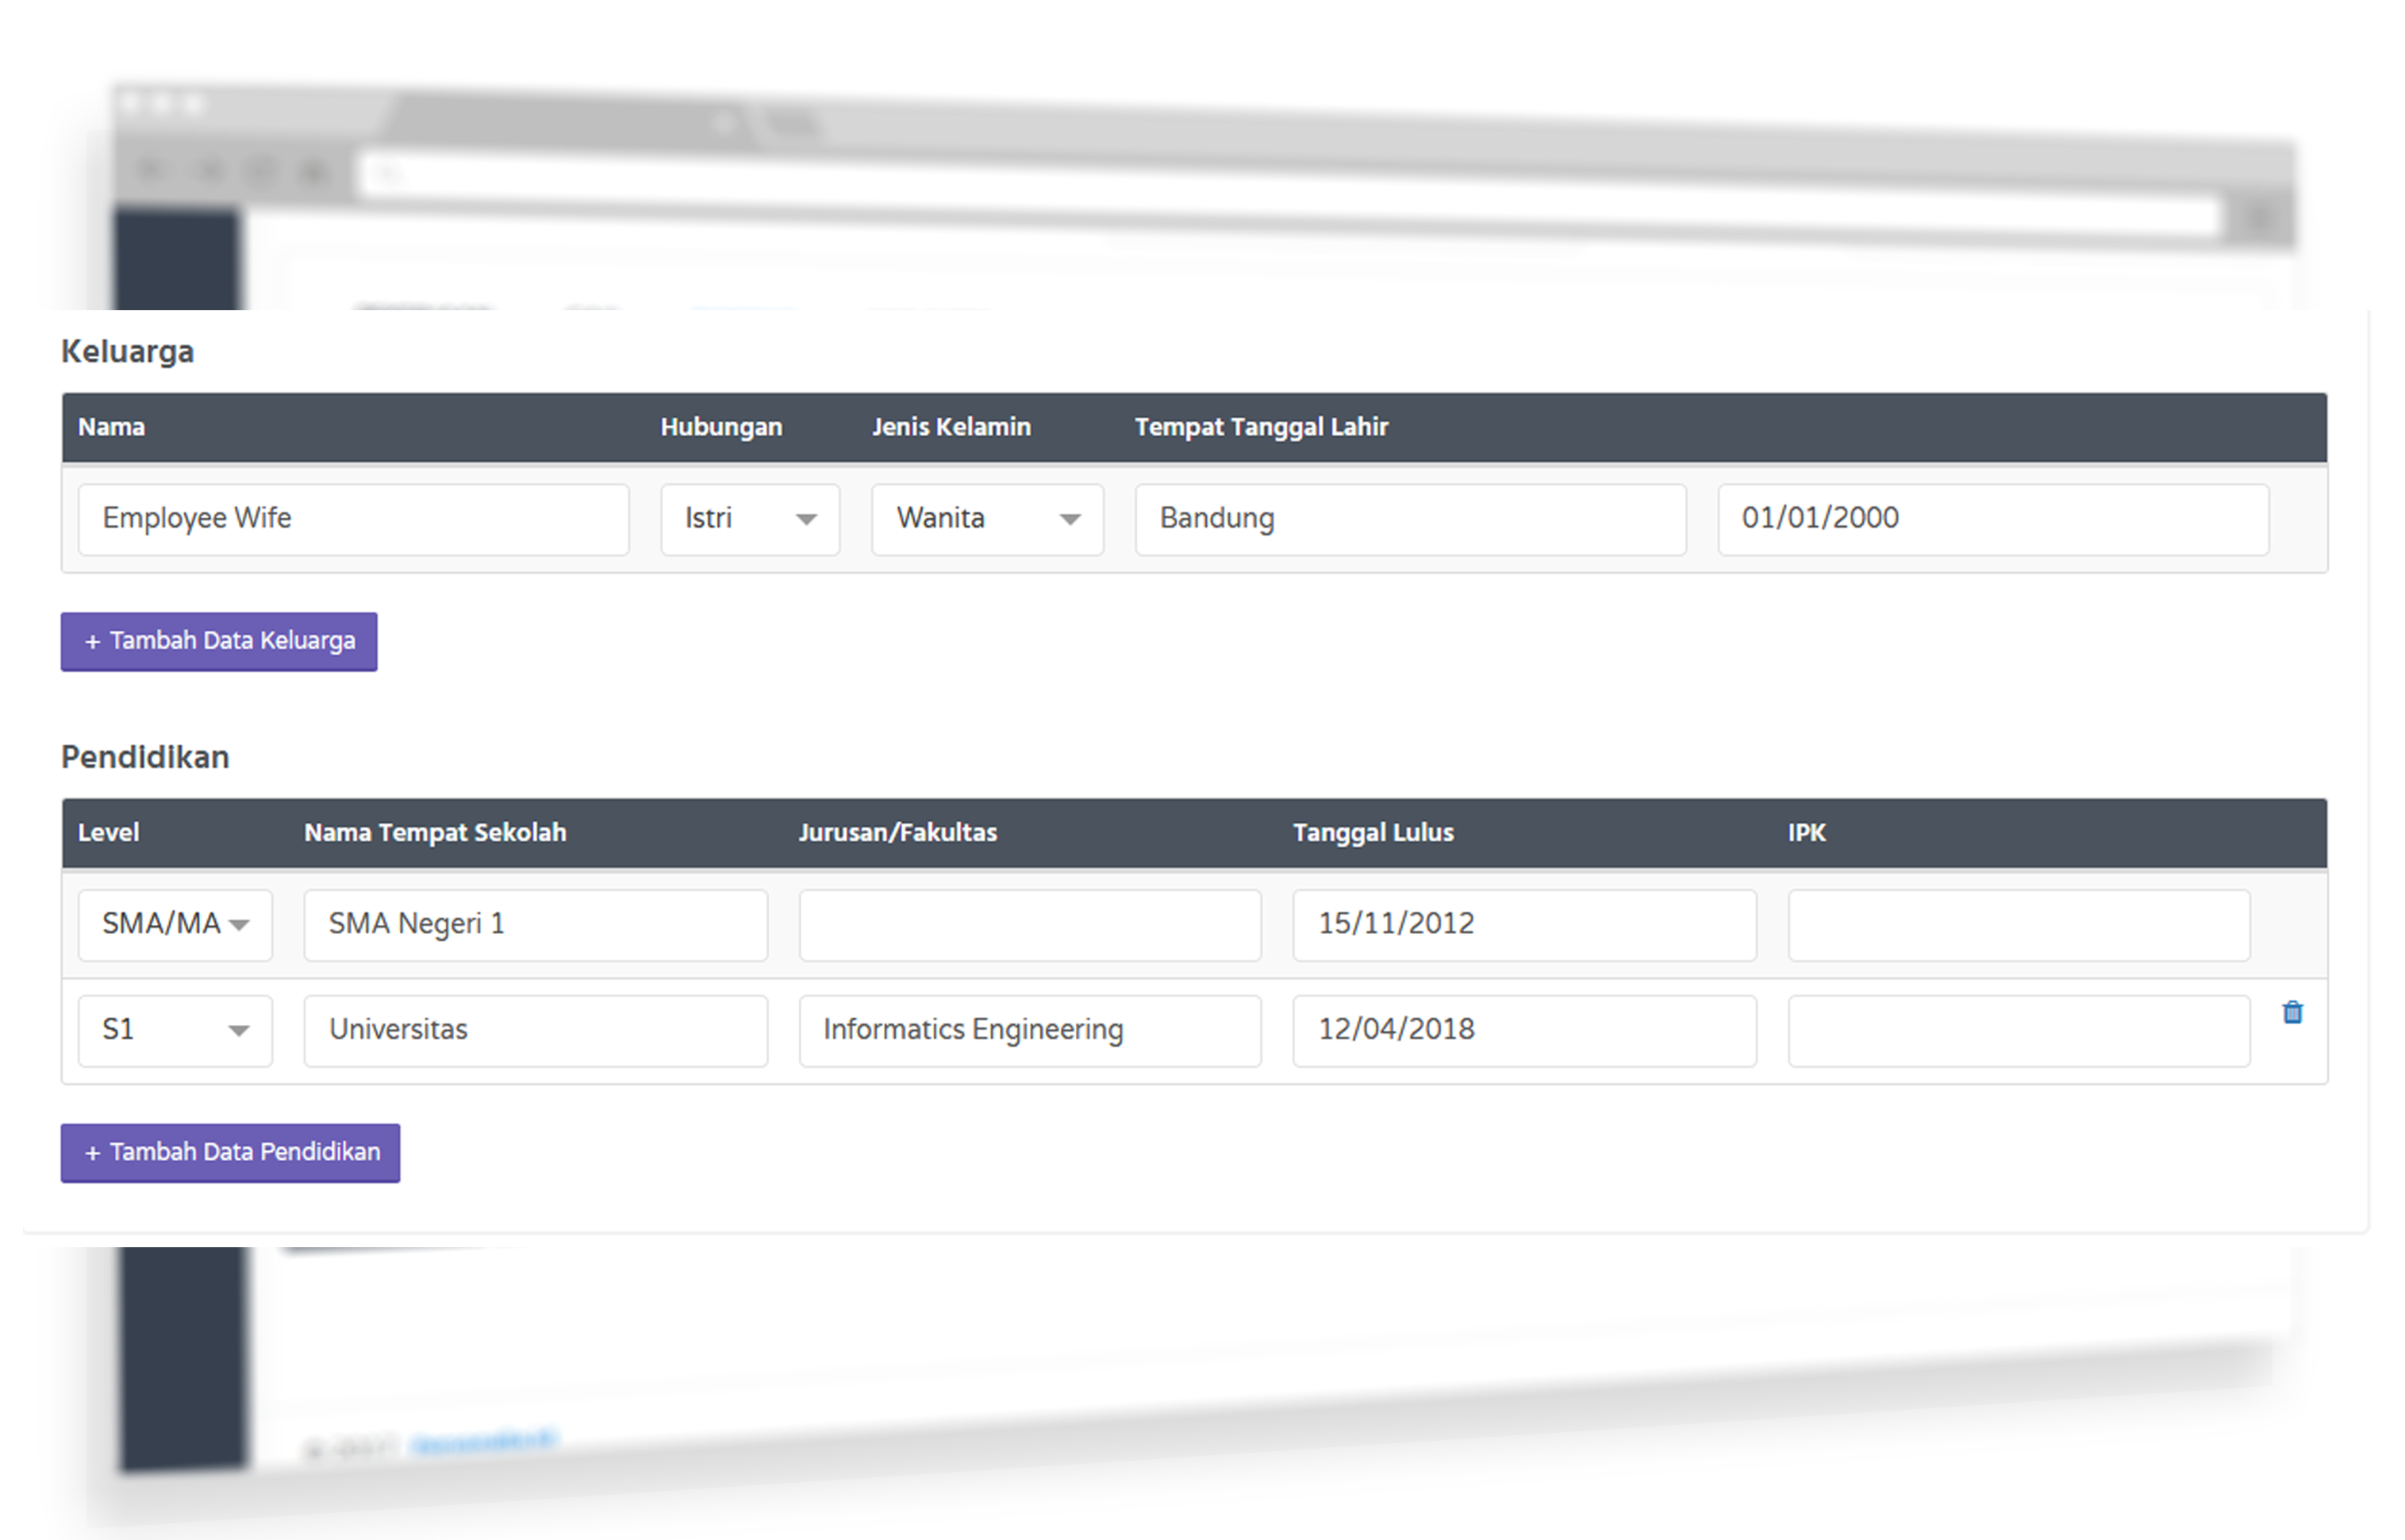
Task: Expand the S1 level dropdown
Action: coord(175,1030)
